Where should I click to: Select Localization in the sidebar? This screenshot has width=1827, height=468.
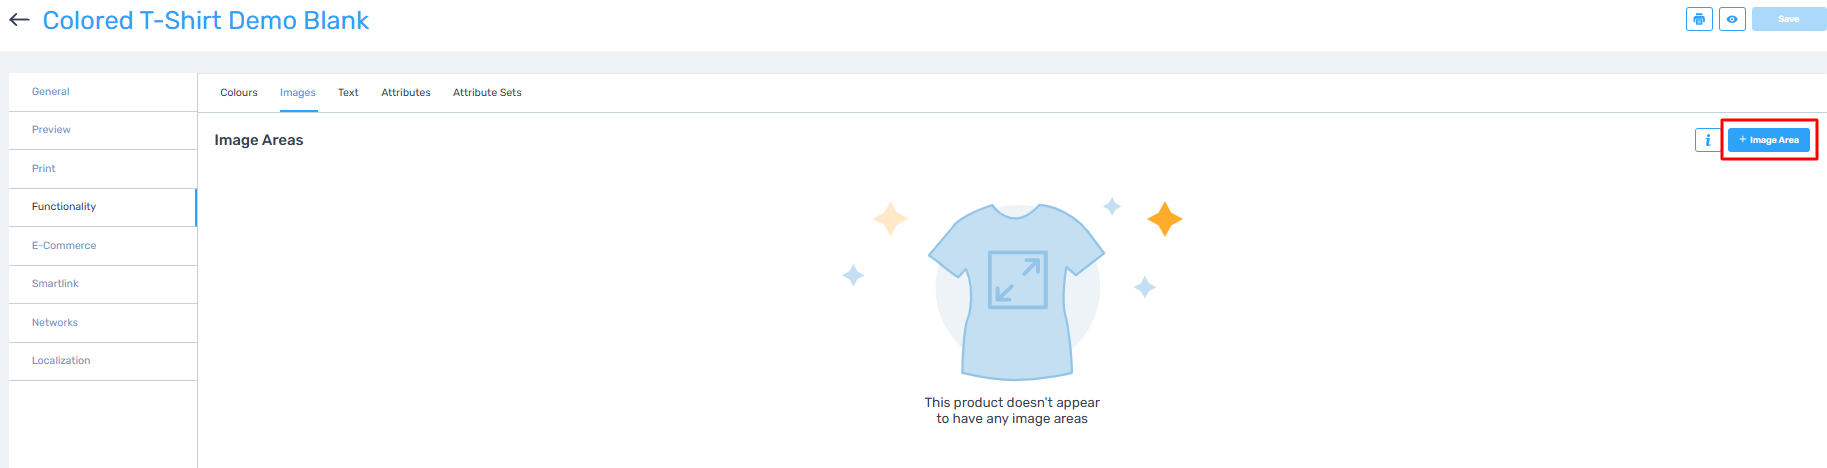pyautogui.click(x=61, y=361)
